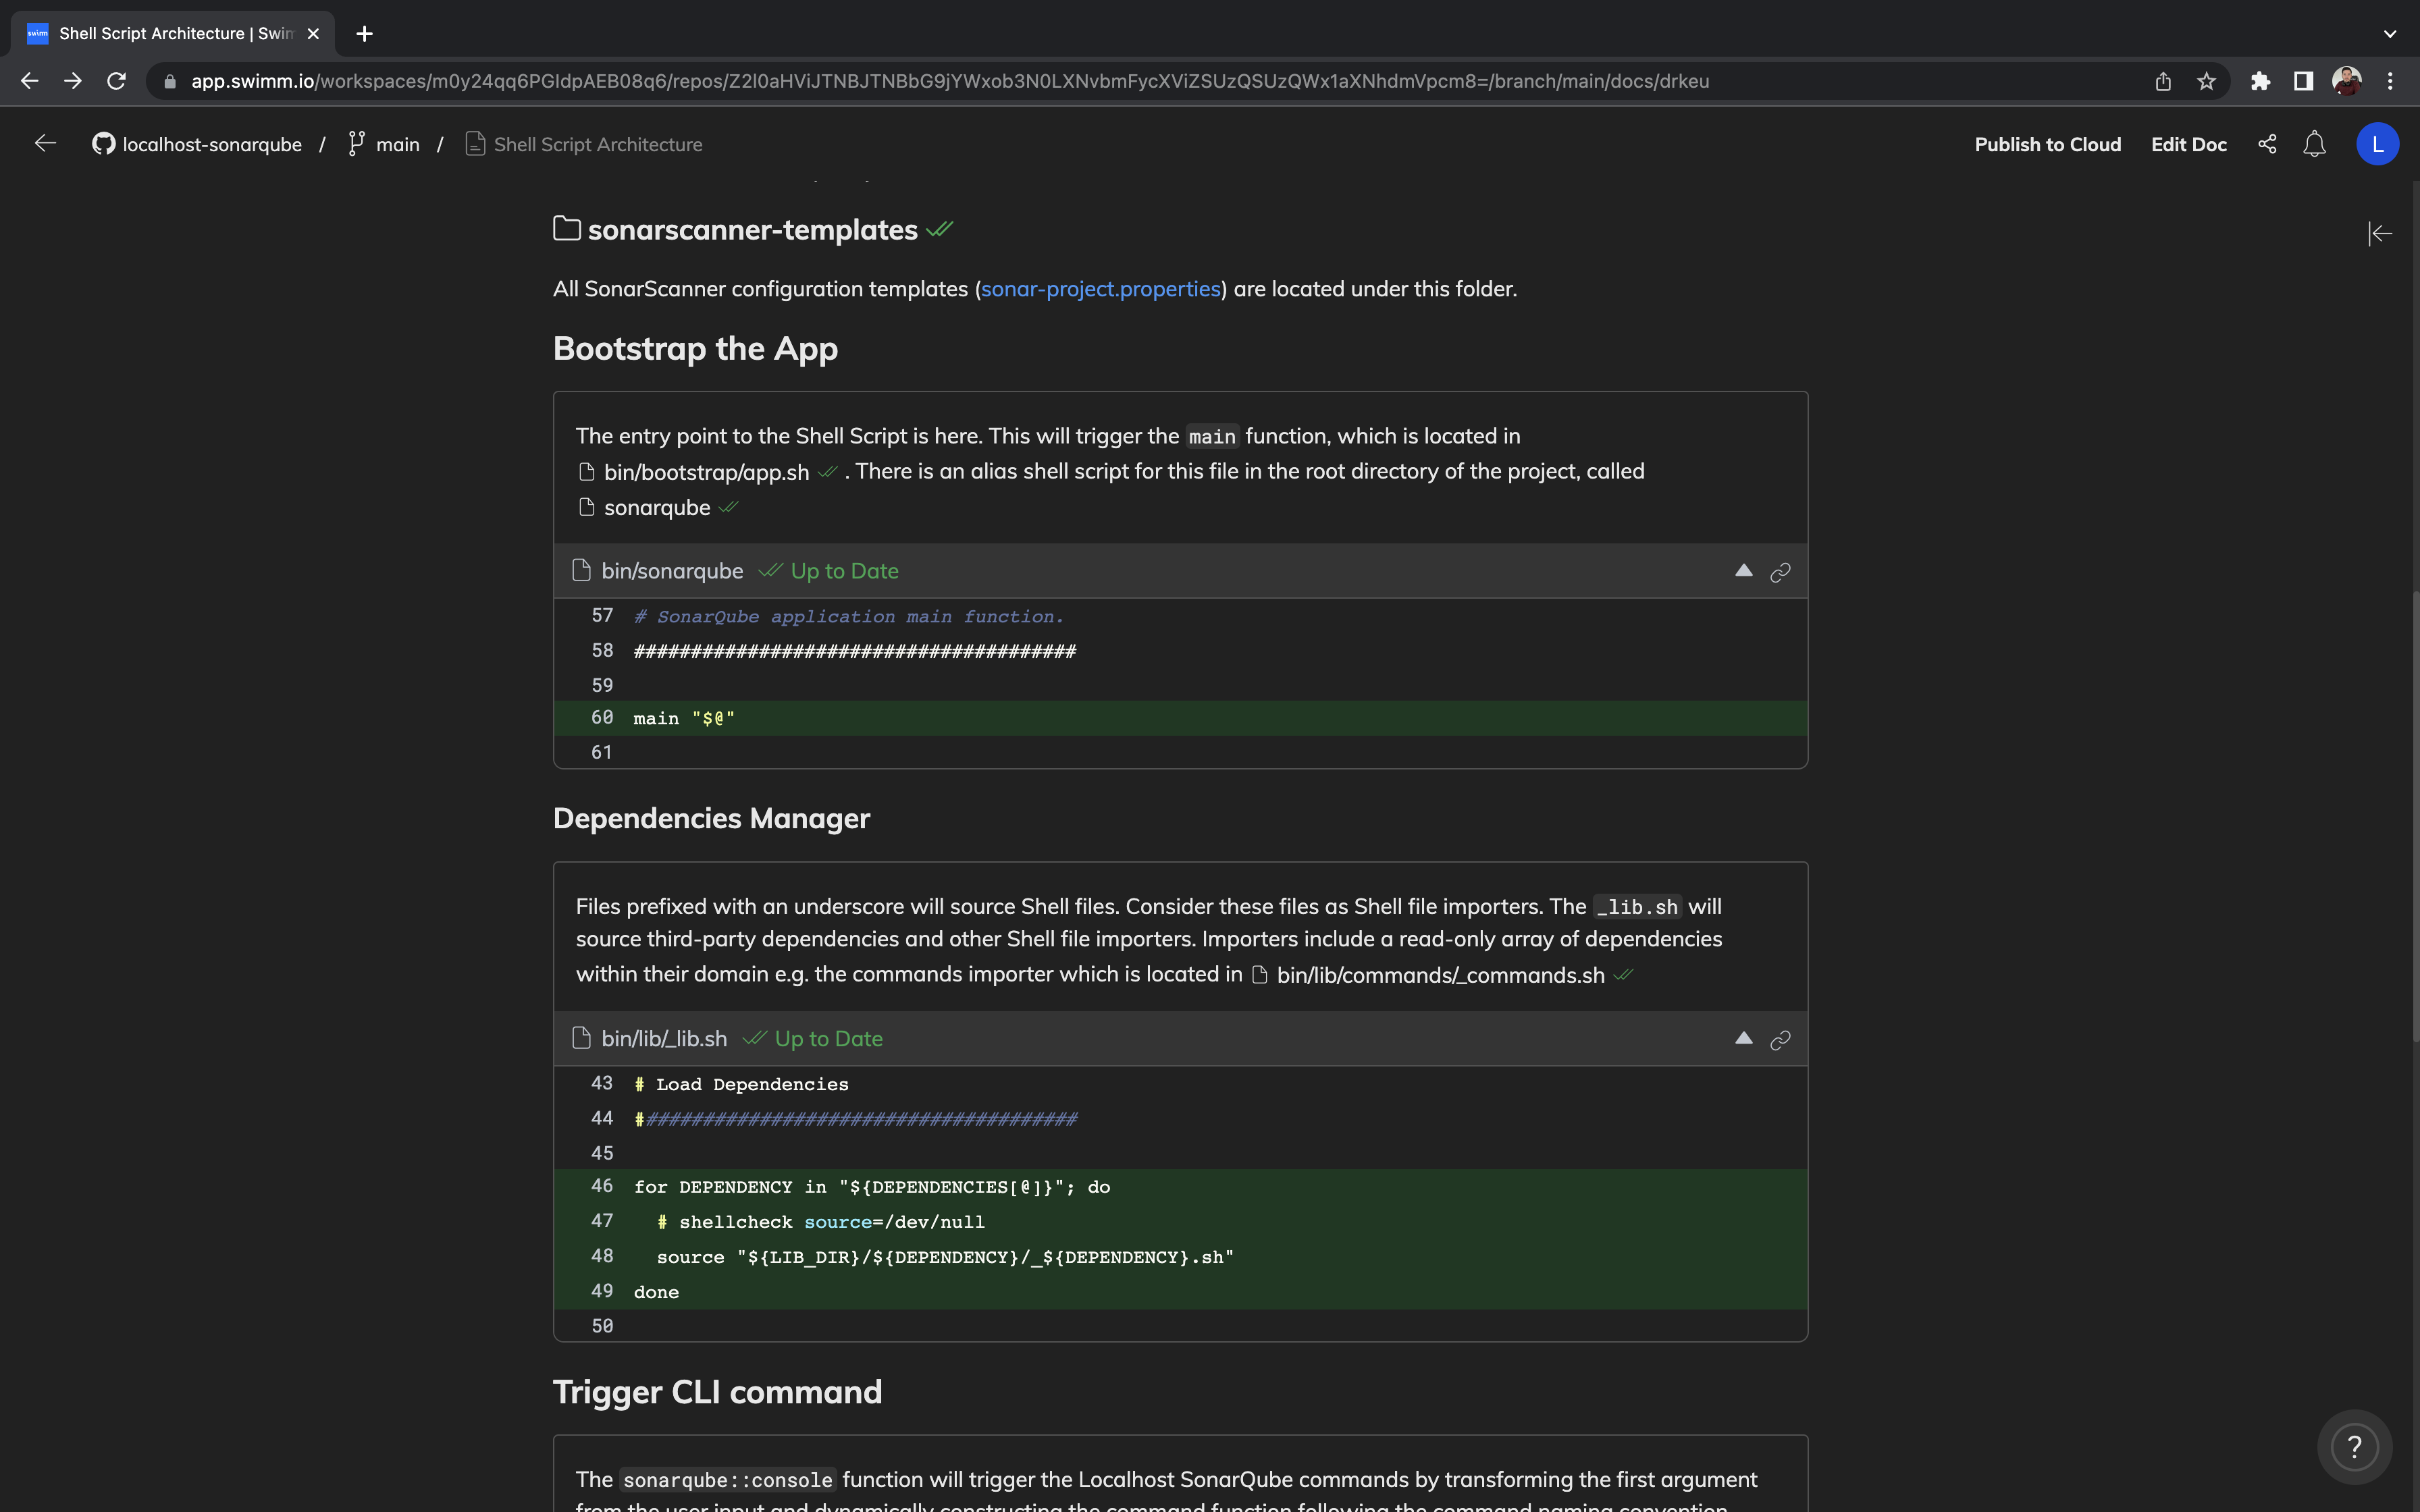Click inline code sonarqube::console
The width and height of the screenshot is (2420, 1512).
(x=728, y=1480)
